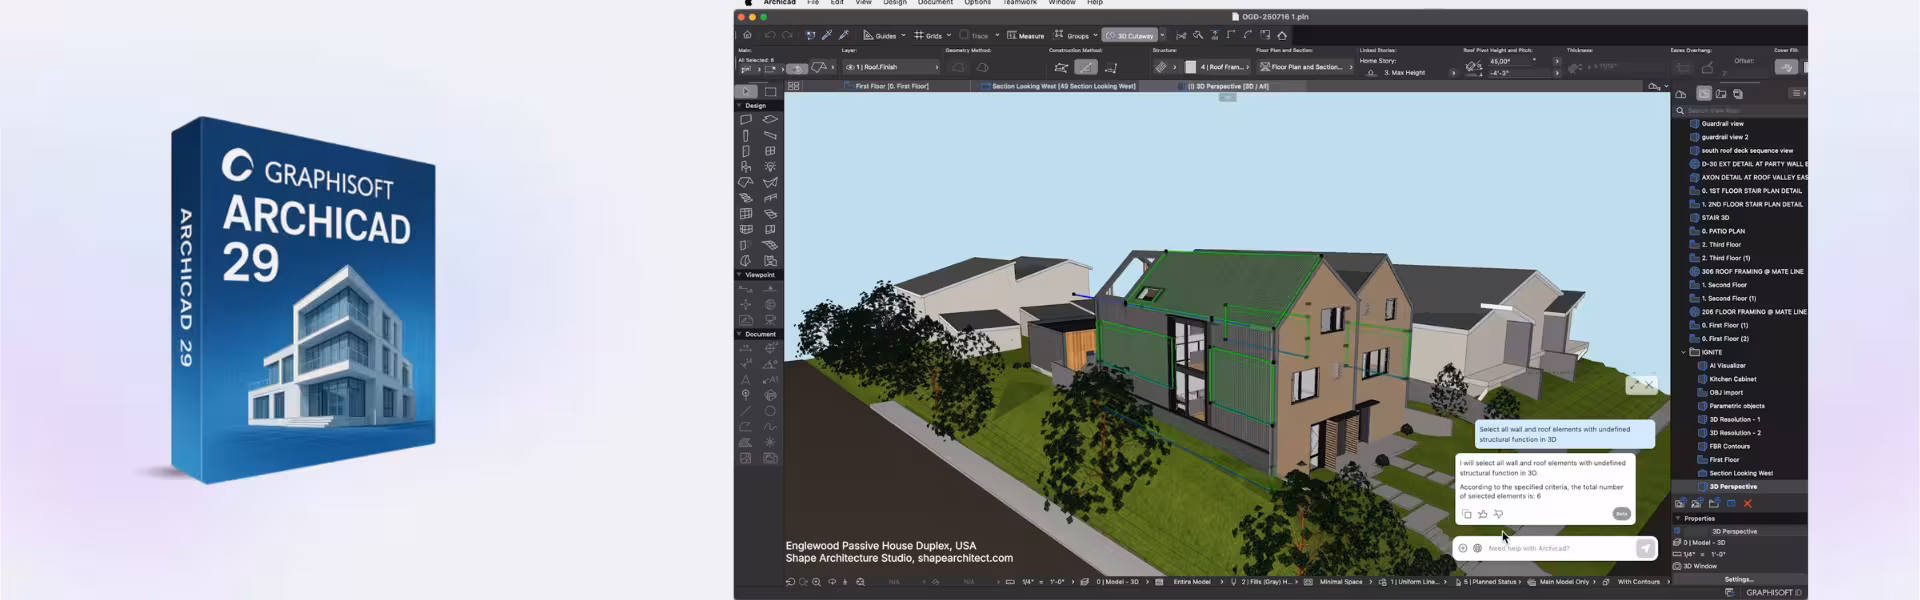Click the send arrow in the AI chat
The image size is (1920, 600).
coord(1645,548)
